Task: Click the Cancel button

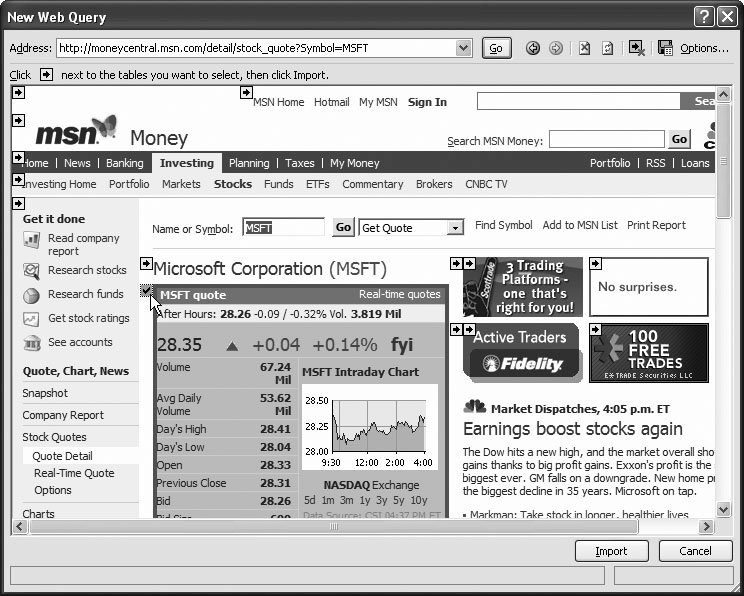Action: [695, 551]
